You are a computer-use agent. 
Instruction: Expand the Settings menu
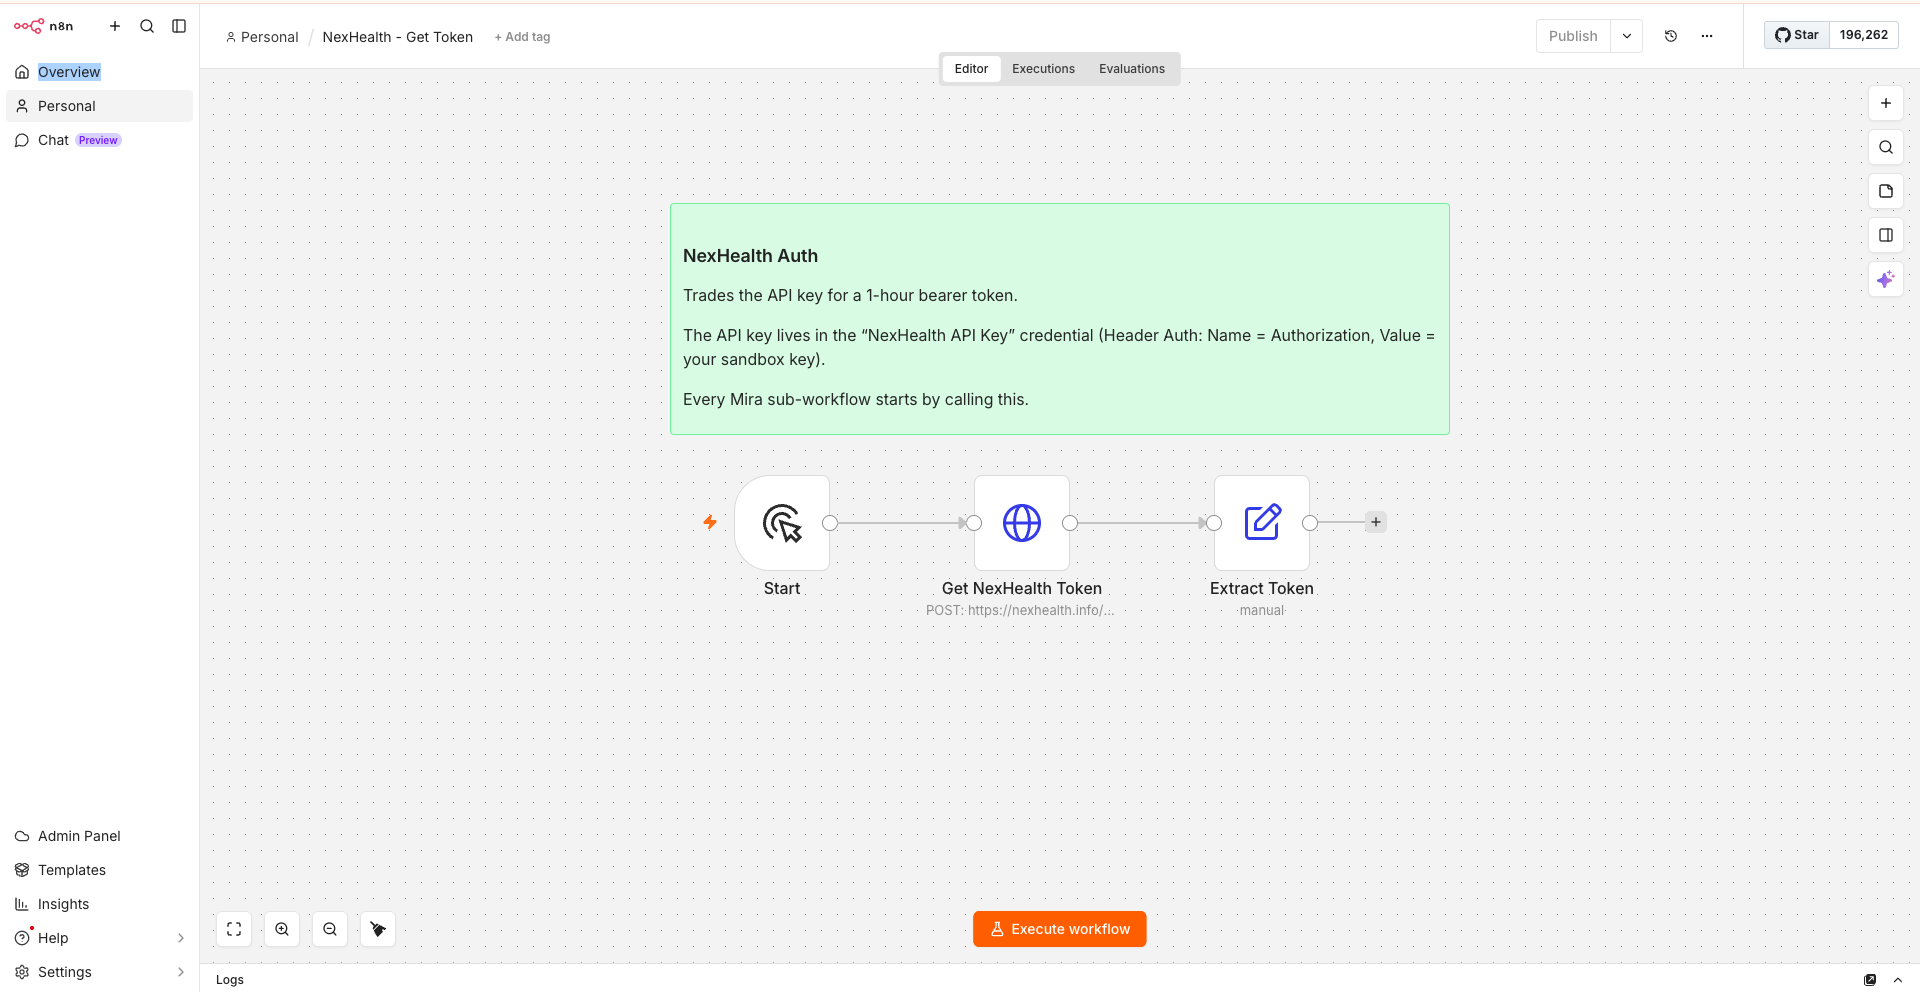click(99, 972)
